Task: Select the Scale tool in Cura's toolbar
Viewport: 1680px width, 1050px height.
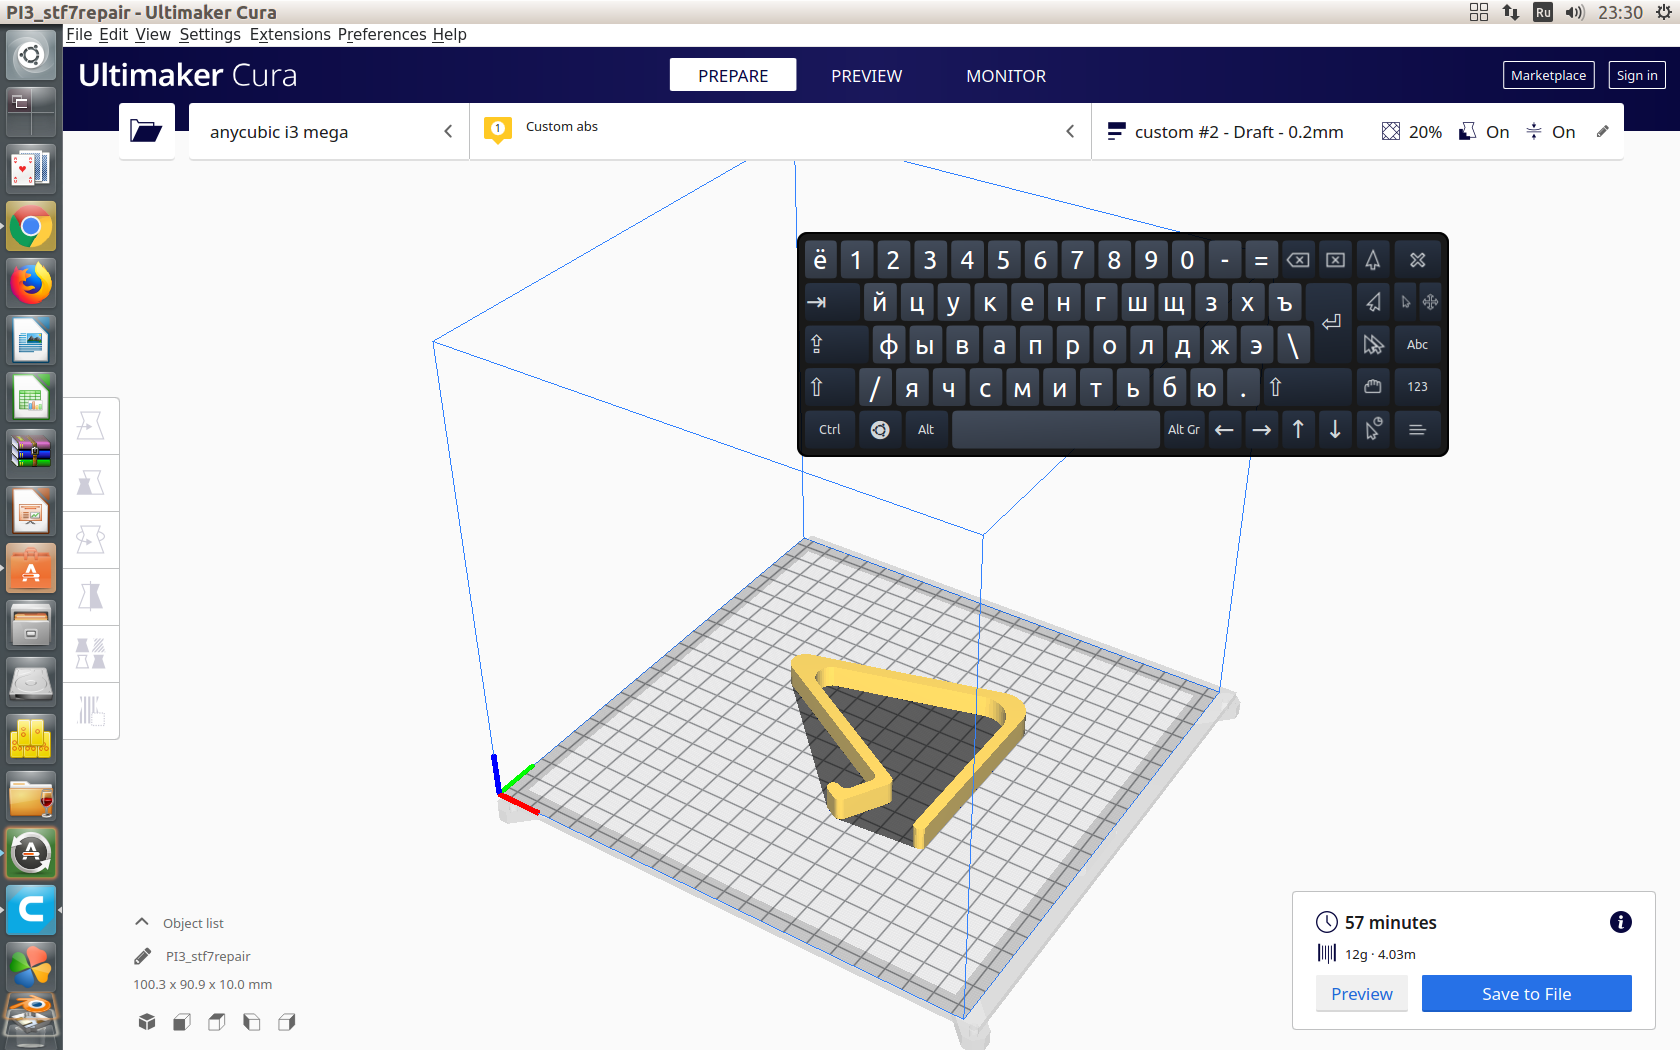Action: [x=91, y=483]
